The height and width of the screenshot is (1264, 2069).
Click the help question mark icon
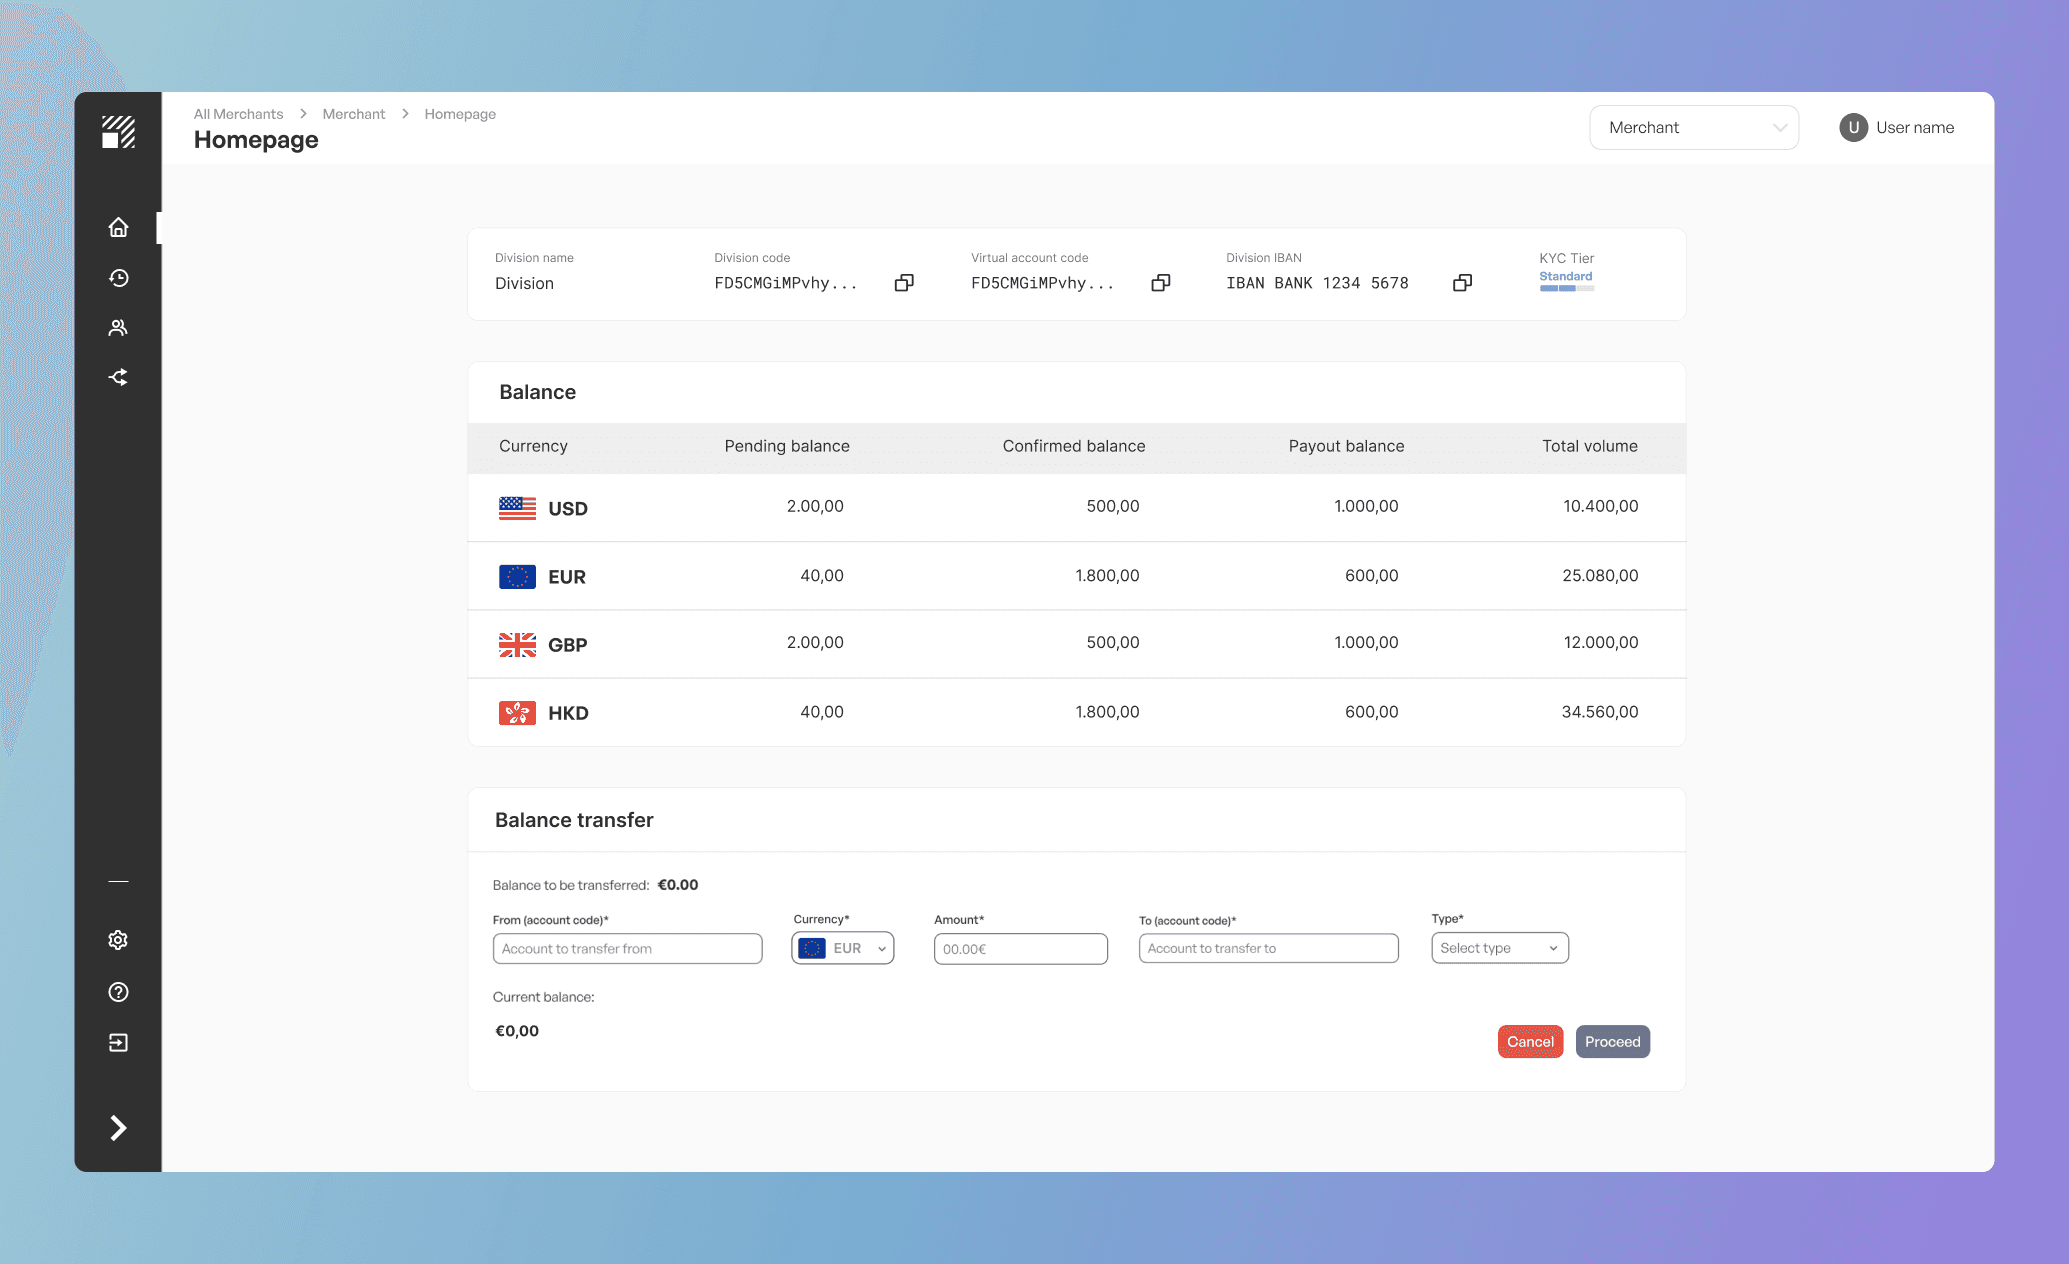click(118, 992)
